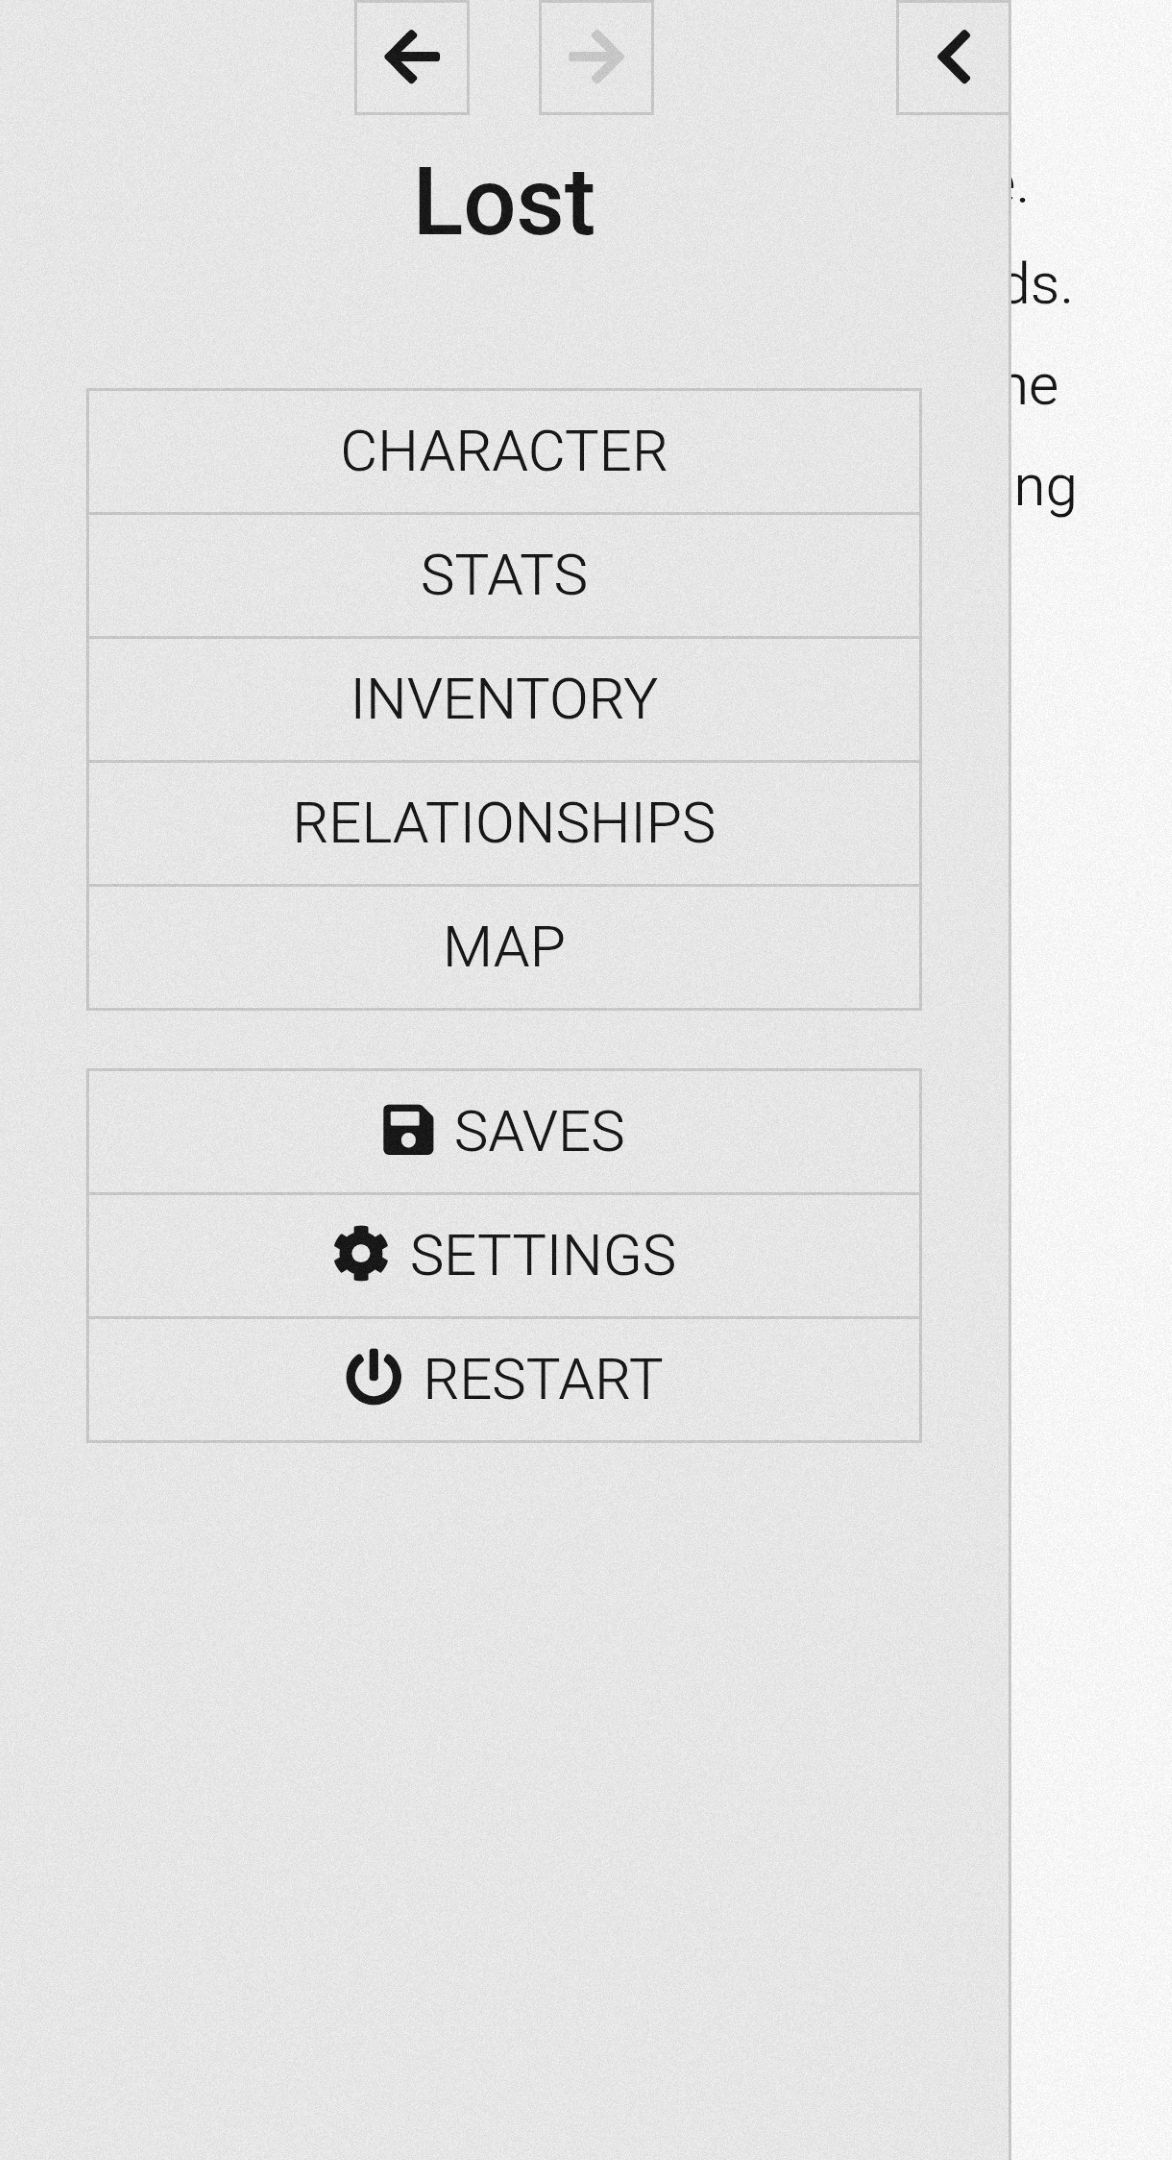Open the CHARACTER menu entry

pyautogui.click(x=504, y=451)
